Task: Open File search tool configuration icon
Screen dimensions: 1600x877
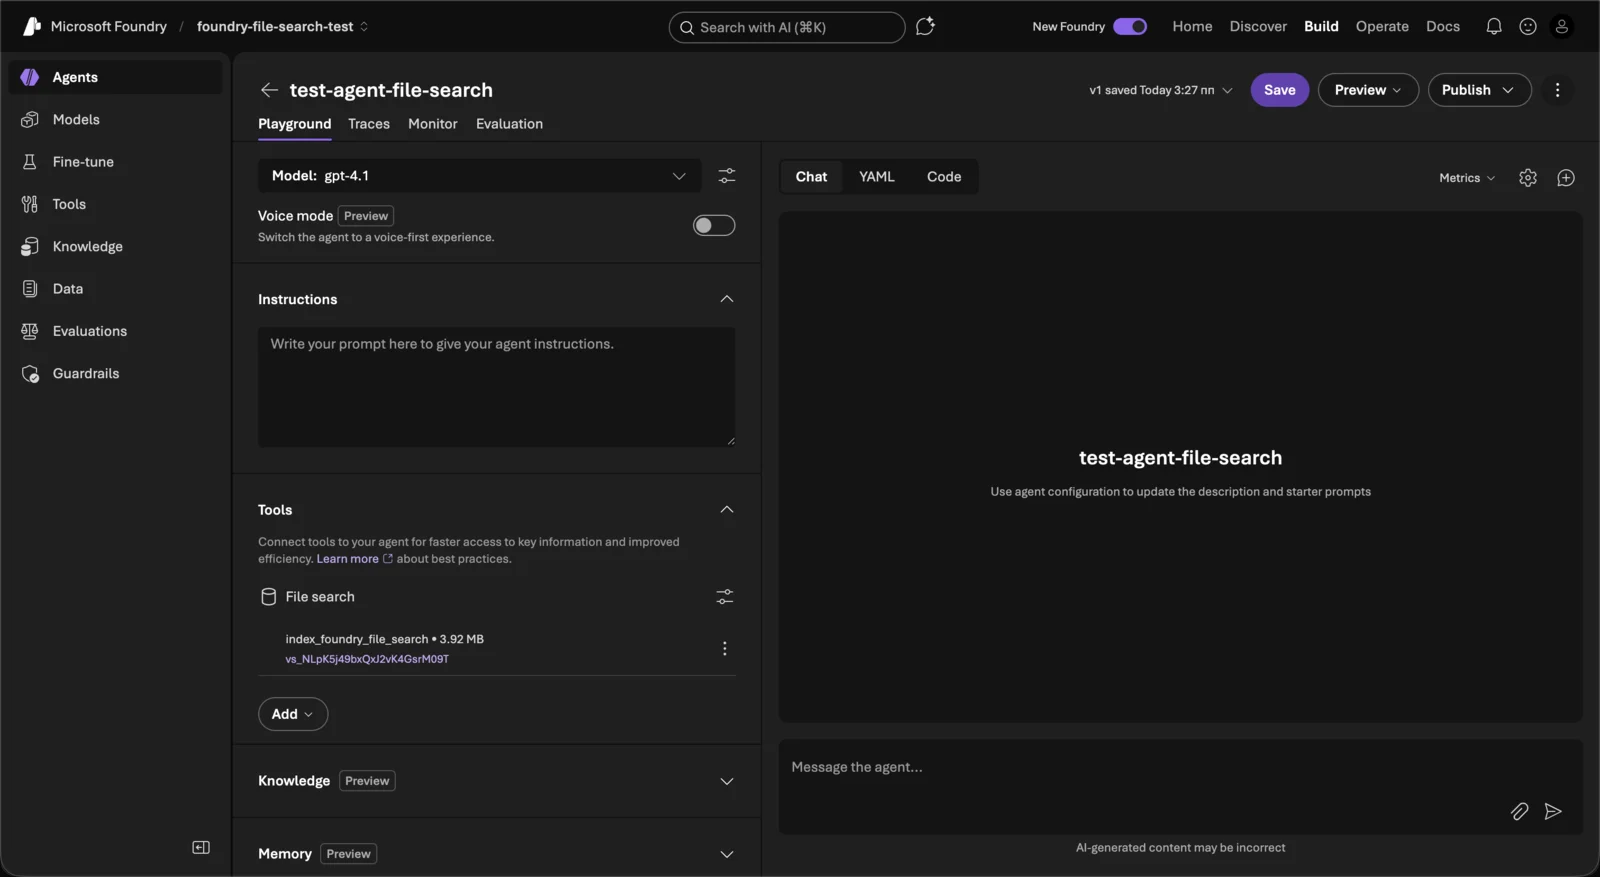Action: 725,597
